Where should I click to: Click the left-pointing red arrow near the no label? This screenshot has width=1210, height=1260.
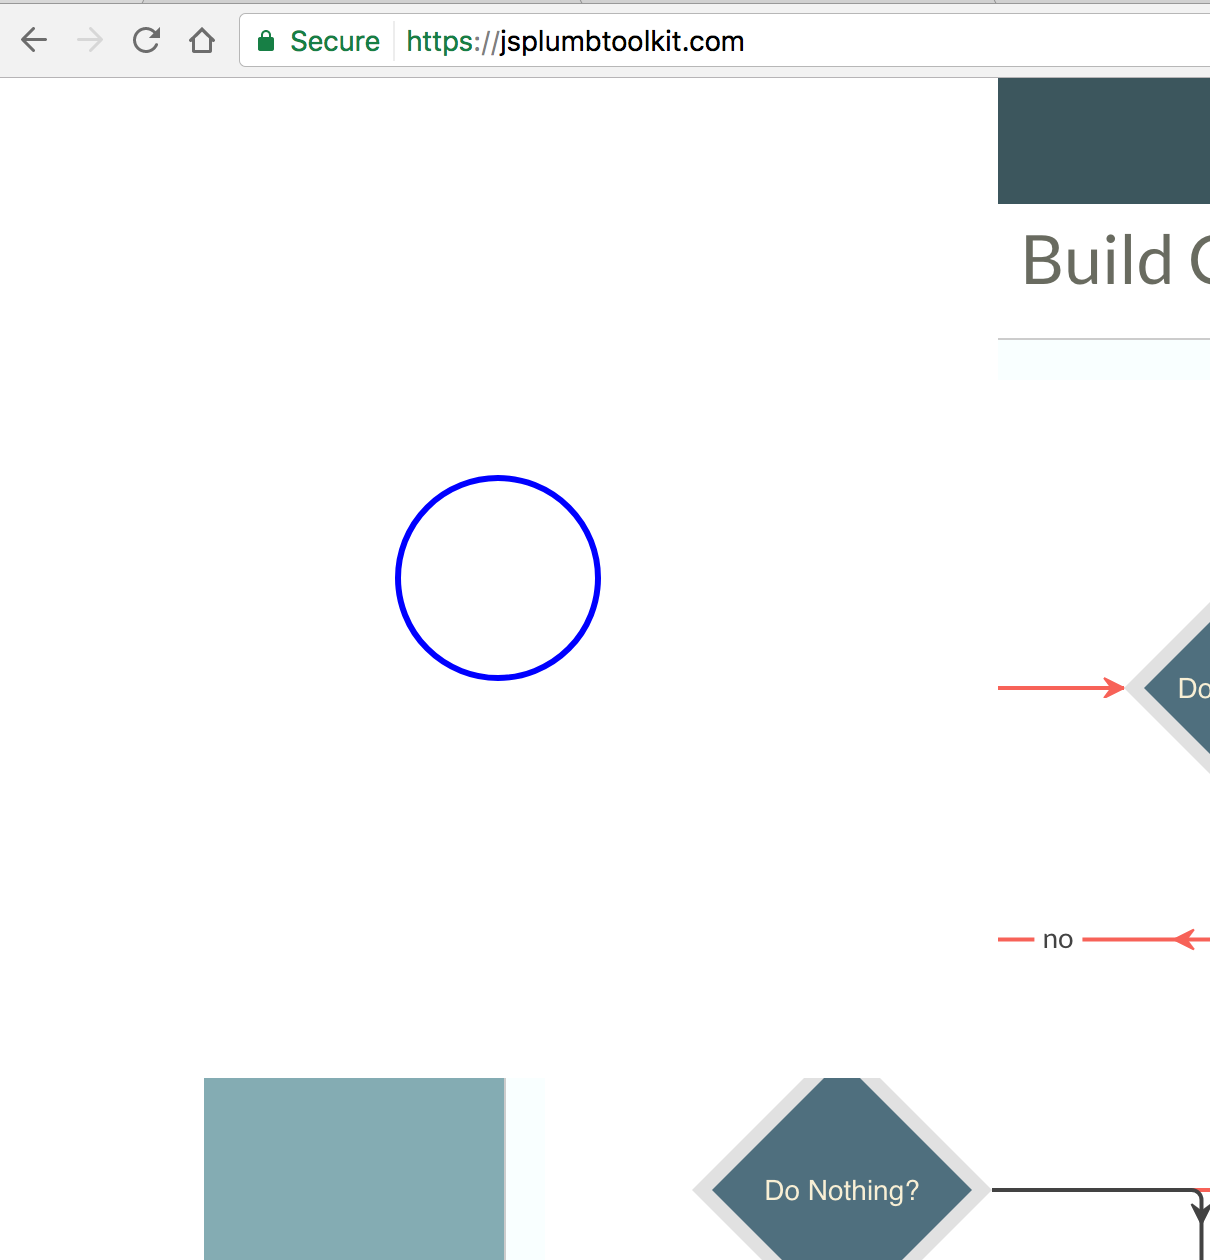point(1190,938)
